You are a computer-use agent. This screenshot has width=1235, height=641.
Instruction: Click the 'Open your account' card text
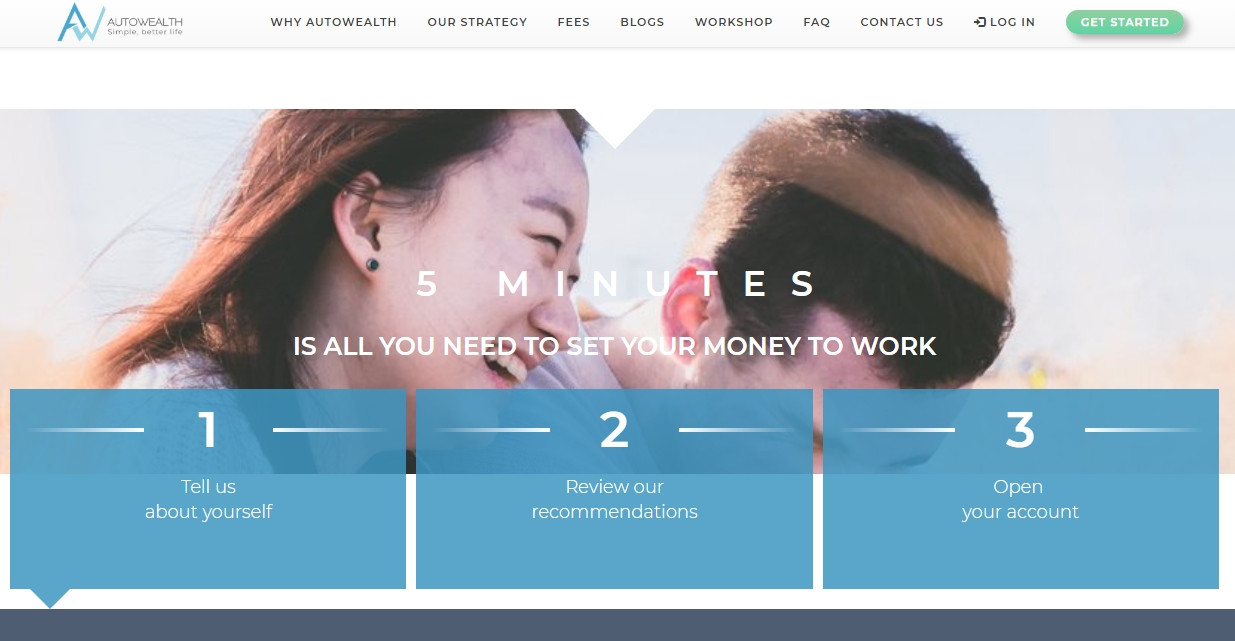pyautogui.click(x=1020, y=499)
